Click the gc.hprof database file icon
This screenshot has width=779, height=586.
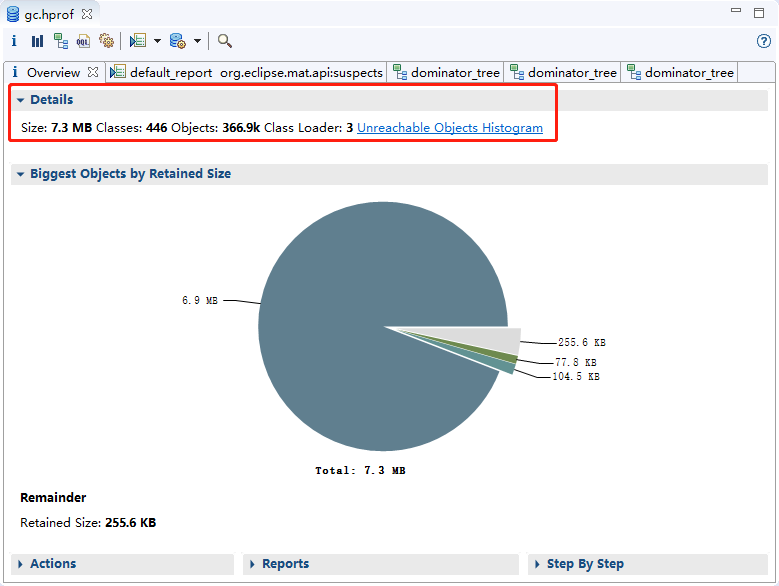point(13,14)
